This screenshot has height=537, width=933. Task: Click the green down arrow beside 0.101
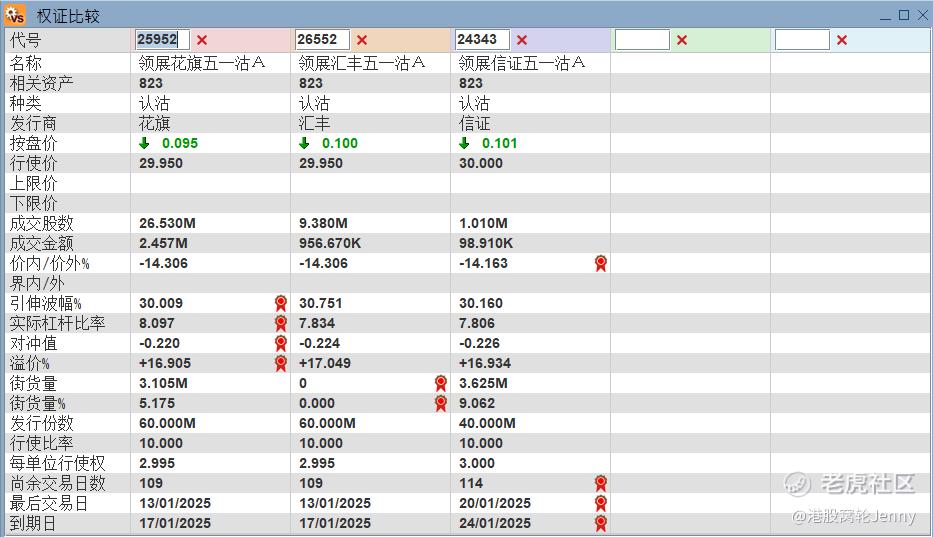pyautogui.click(x=464, y=143)
